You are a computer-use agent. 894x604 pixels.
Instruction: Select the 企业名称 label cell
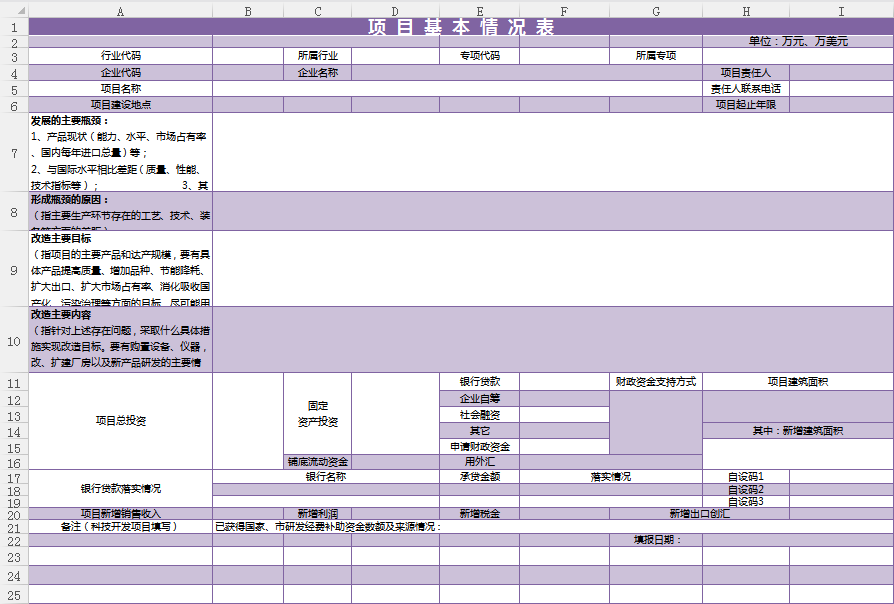coord(317,73)
